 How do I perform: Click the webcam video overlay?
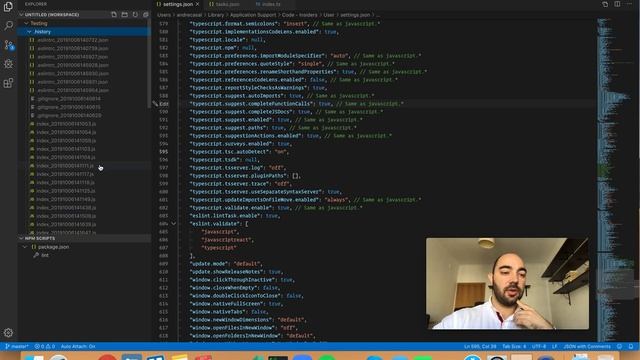click(x=507, y=284)
